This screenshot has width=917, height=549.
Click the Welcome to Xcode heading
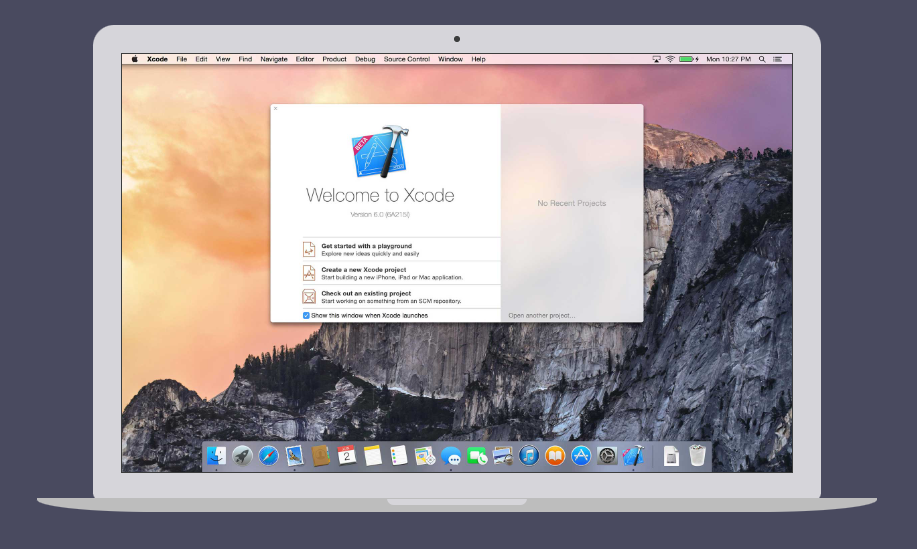(380, 195)
